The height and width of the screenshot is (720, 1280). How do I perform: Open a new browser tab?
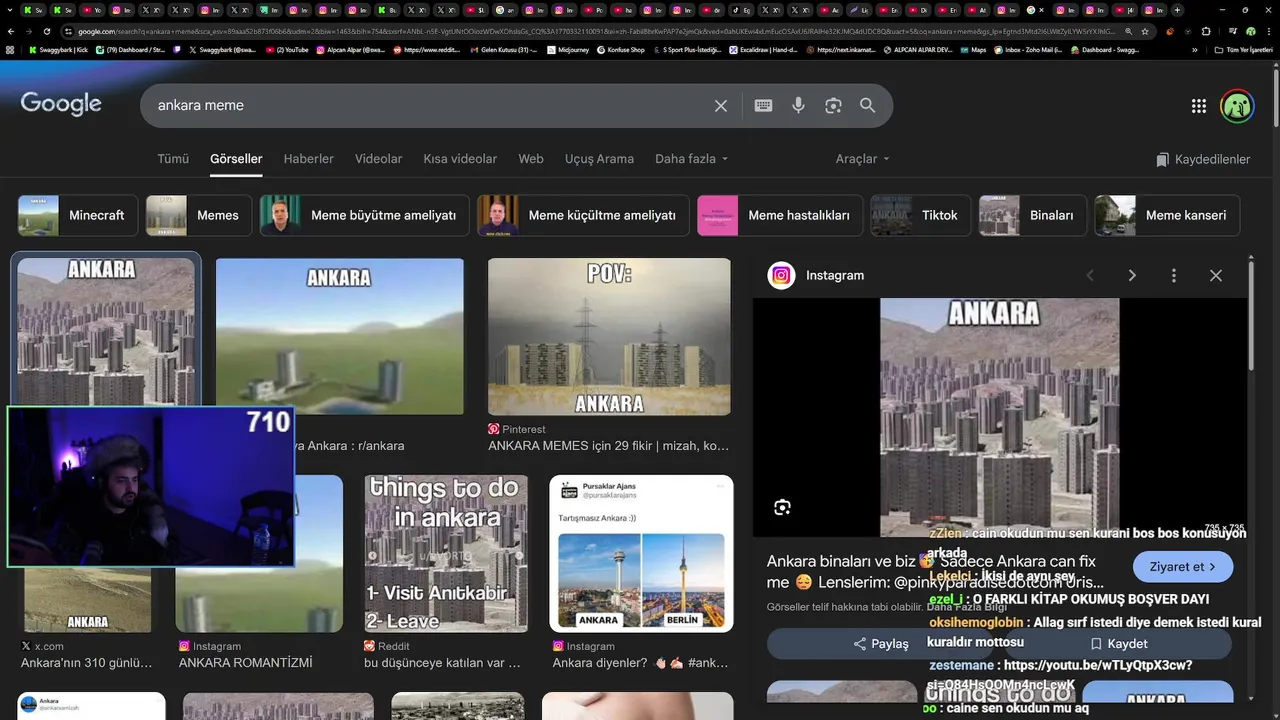coord(1177,10)
